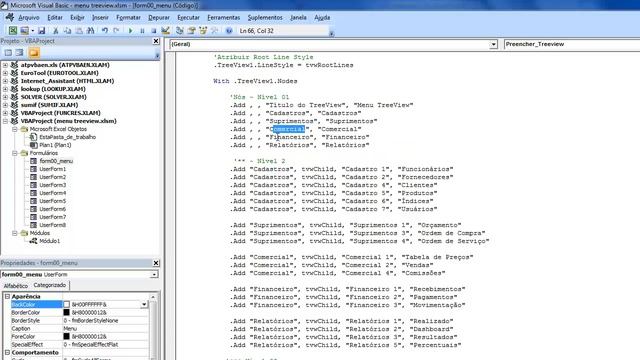Open the Ajuda menu

coord(322,18)
